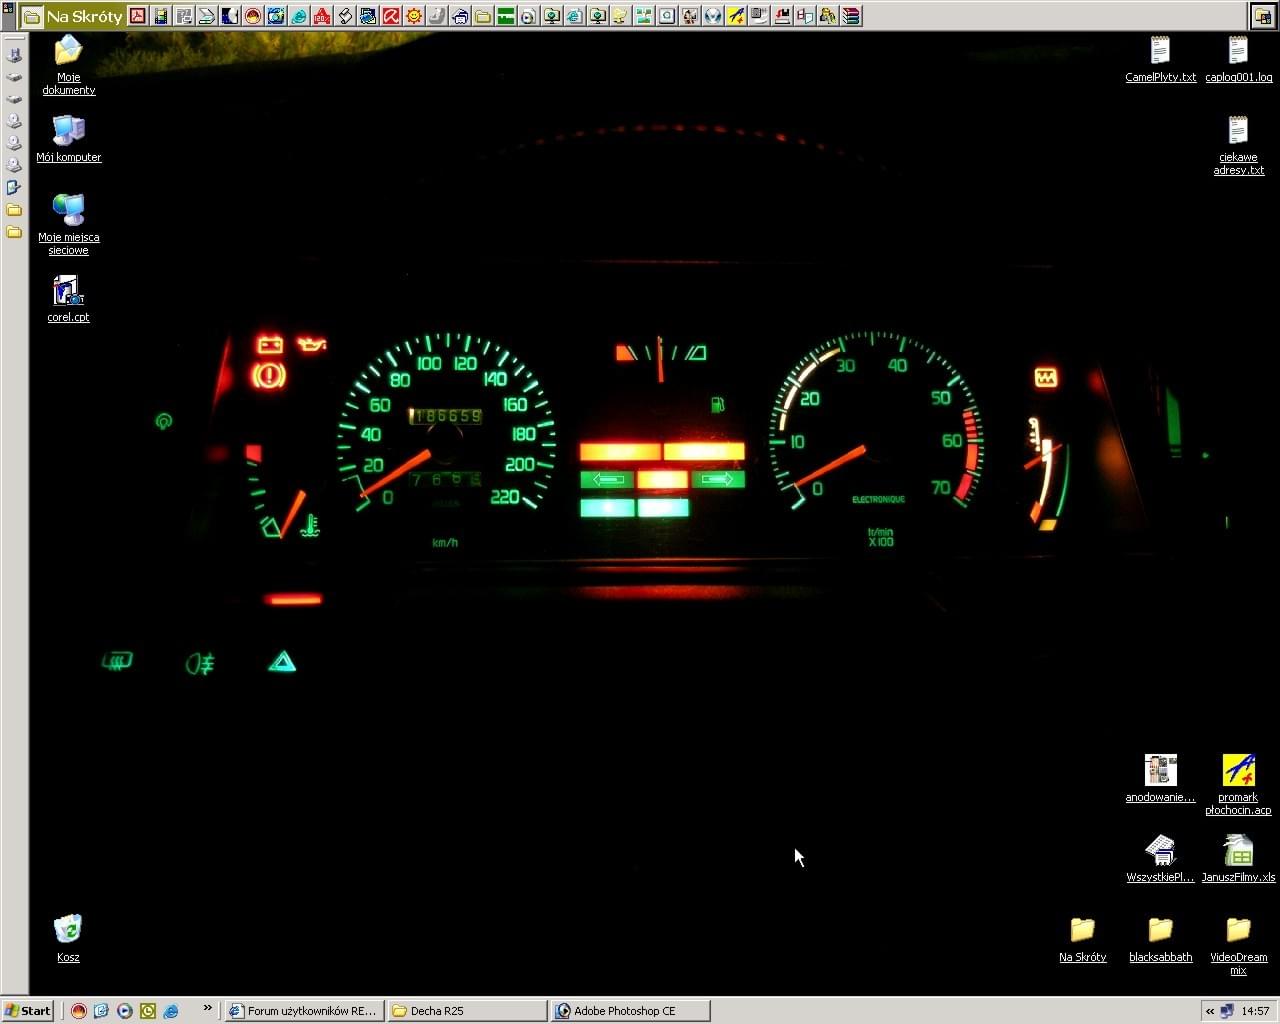Open the Internet Explorer shortcut in top toolbar
The width and height of the screenshot is (1280, 1024).
[300, 16]
